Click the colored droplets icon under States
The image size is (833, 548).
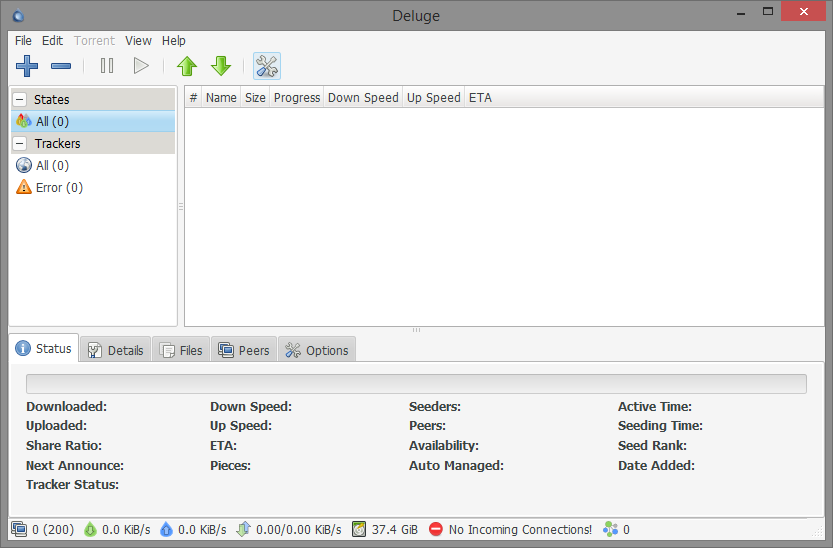tap(24, 121)
